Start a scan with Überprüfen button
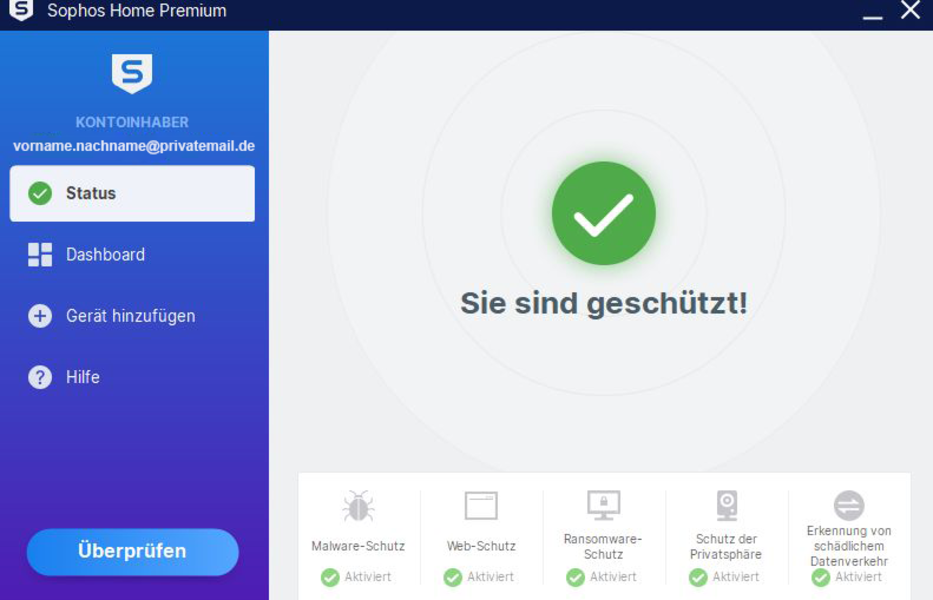 [x=133, y=552]
